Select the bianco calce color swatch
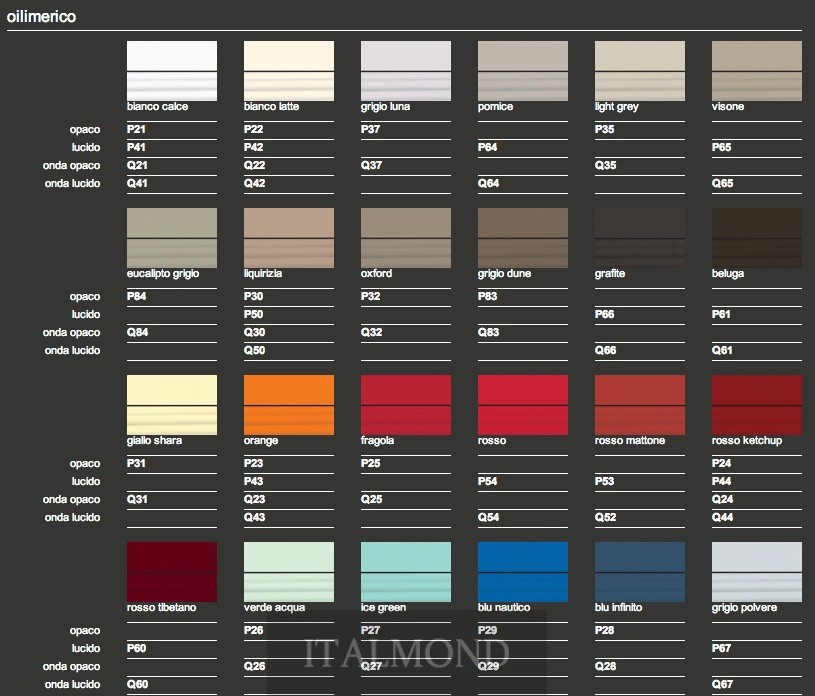This screenshot has height=696, width=815. point(172,71)
